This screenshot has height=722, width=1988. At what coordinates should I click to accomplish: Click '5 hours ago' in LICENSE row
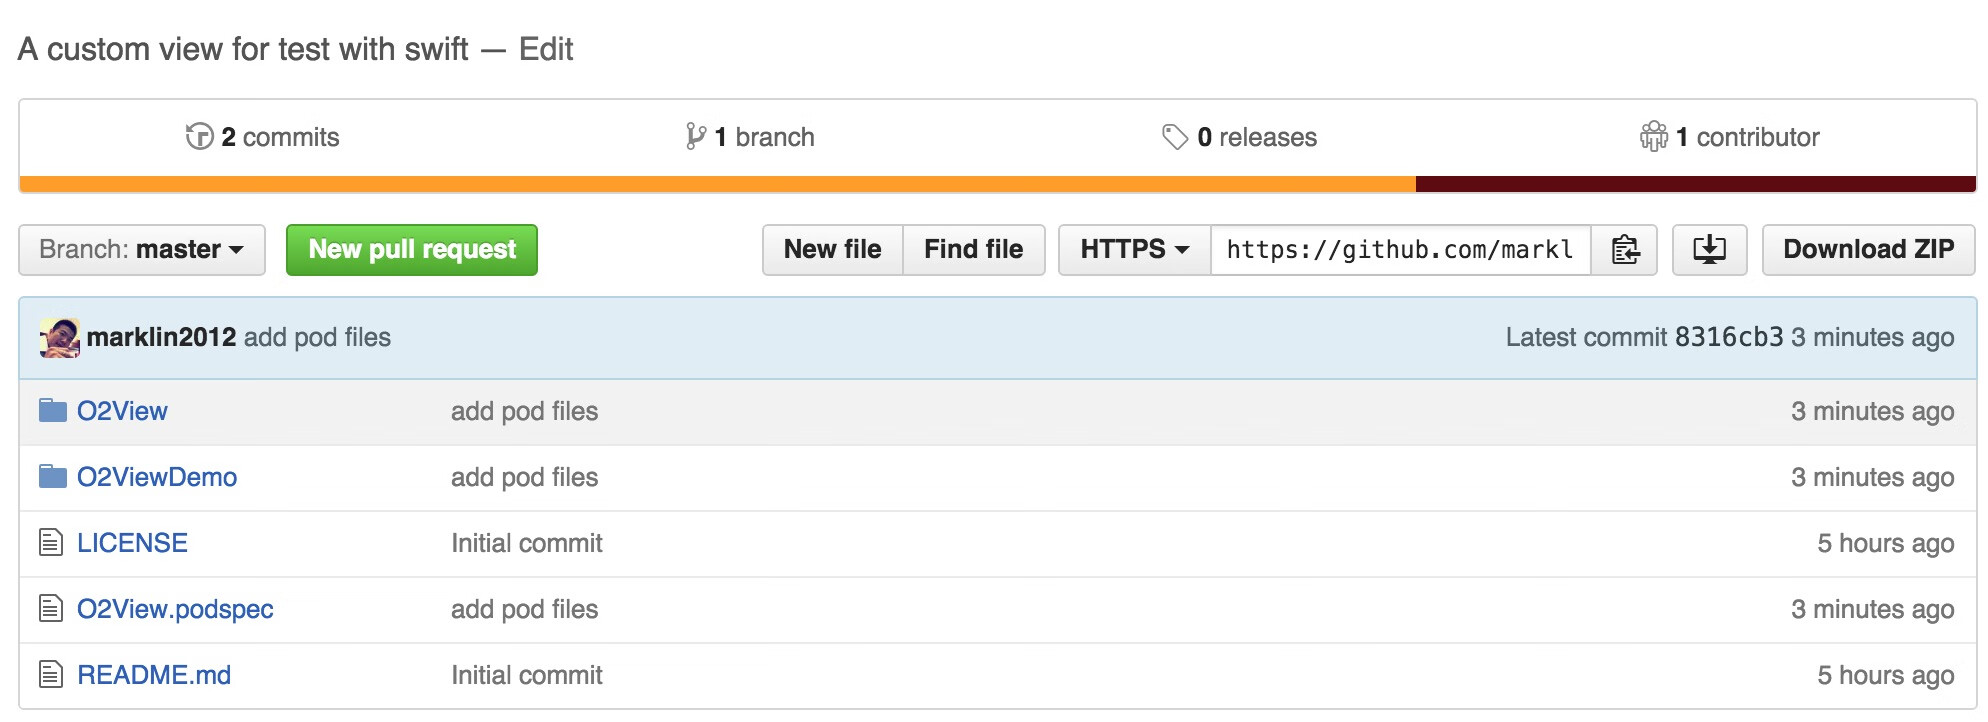[x=1886, y=543]
